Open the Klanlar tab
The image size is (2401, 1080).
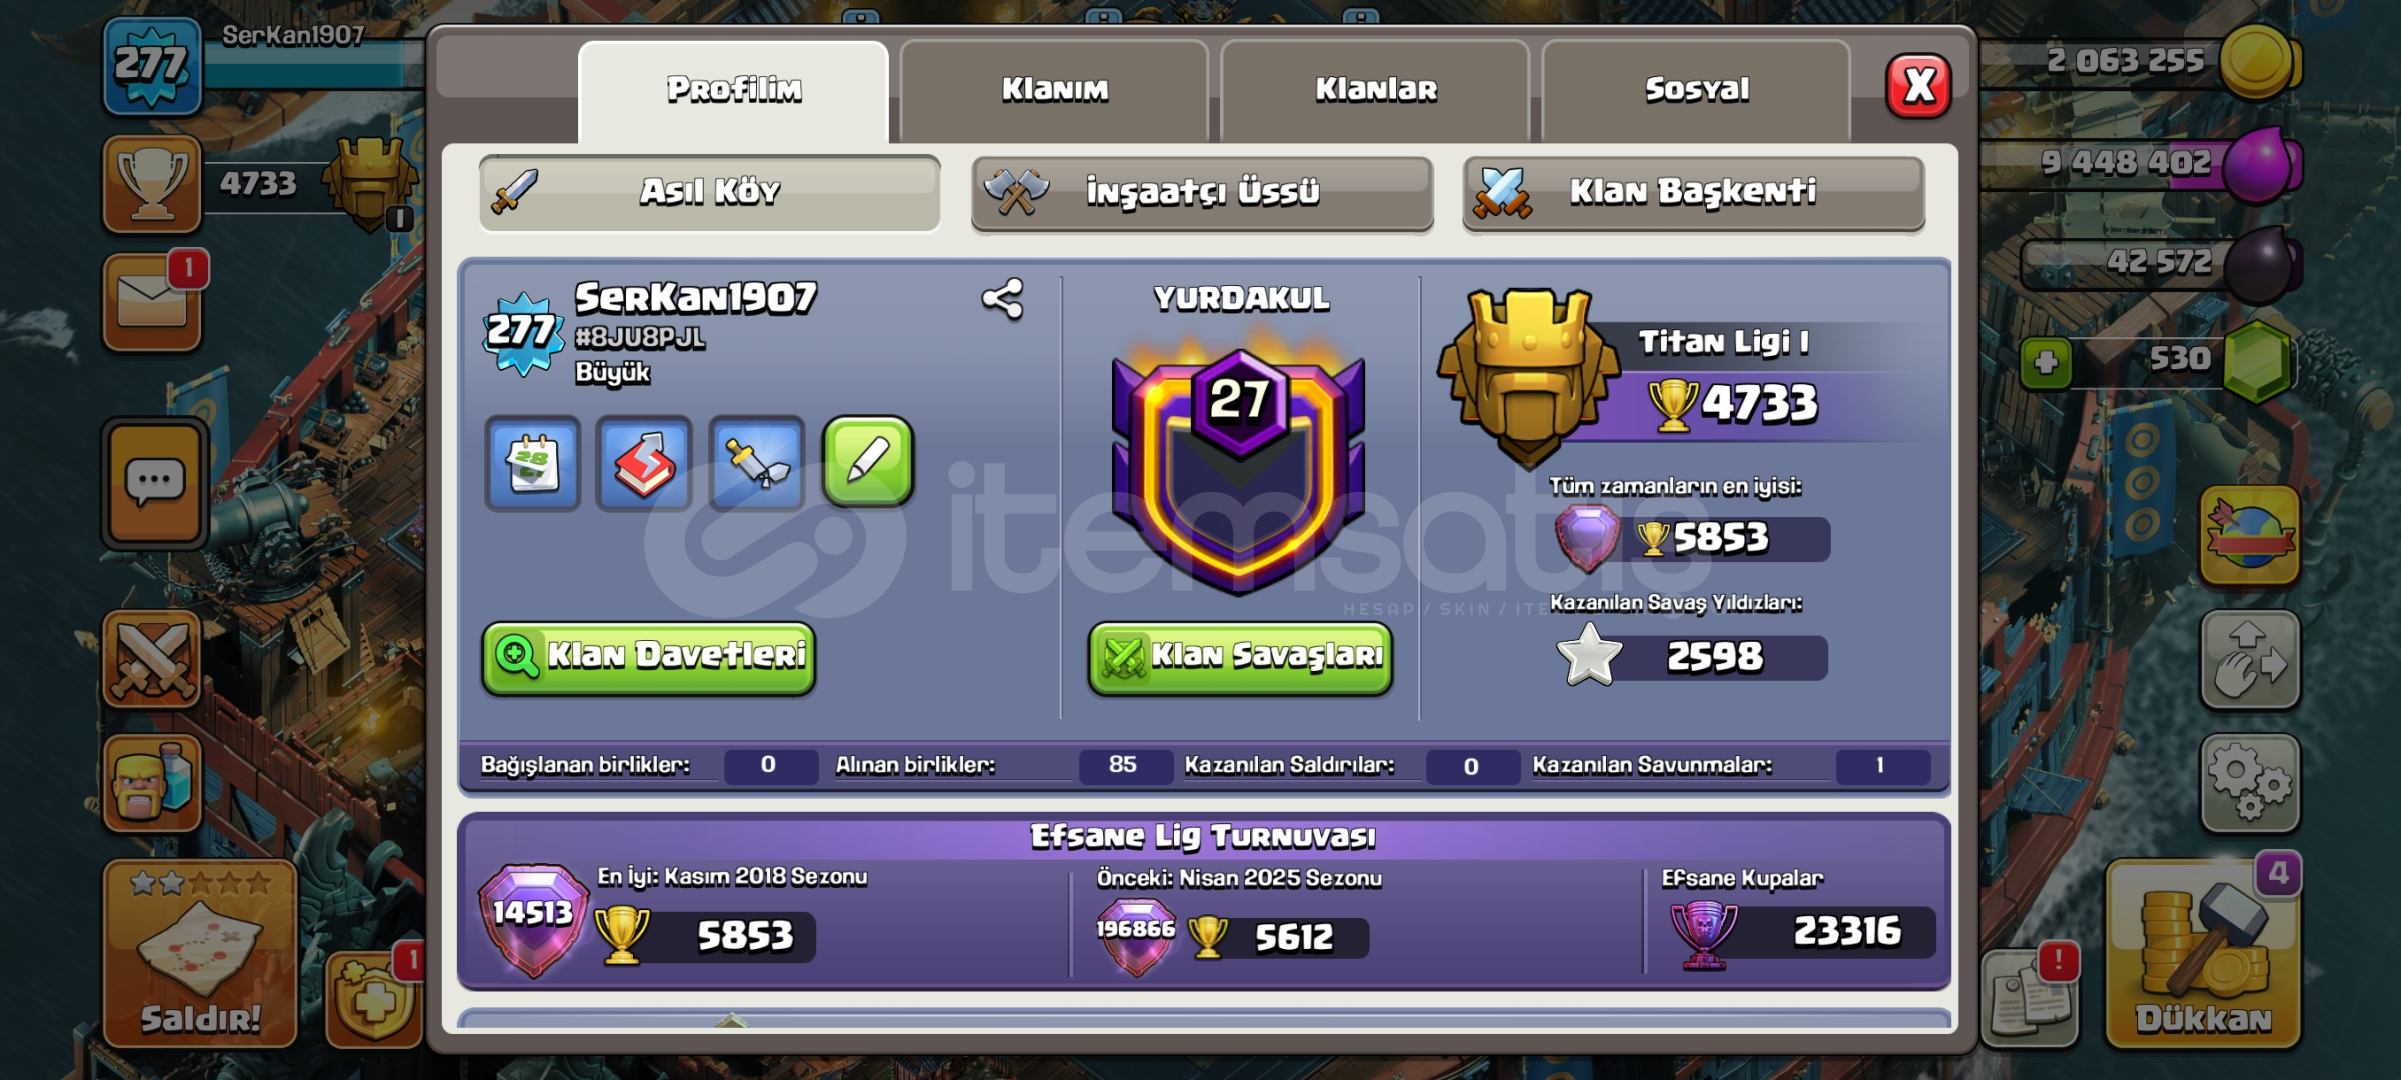[1376, 90]
